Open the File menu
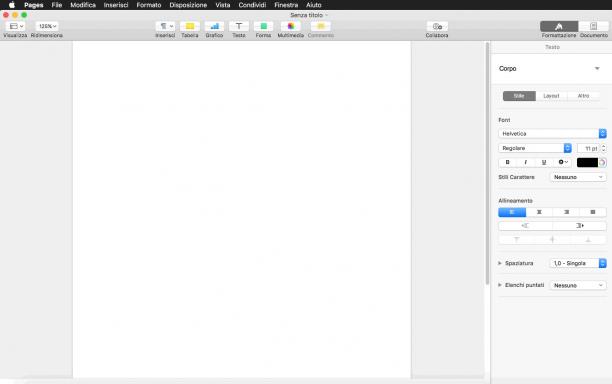Screen dimensions: 612x384 [57, 5]
